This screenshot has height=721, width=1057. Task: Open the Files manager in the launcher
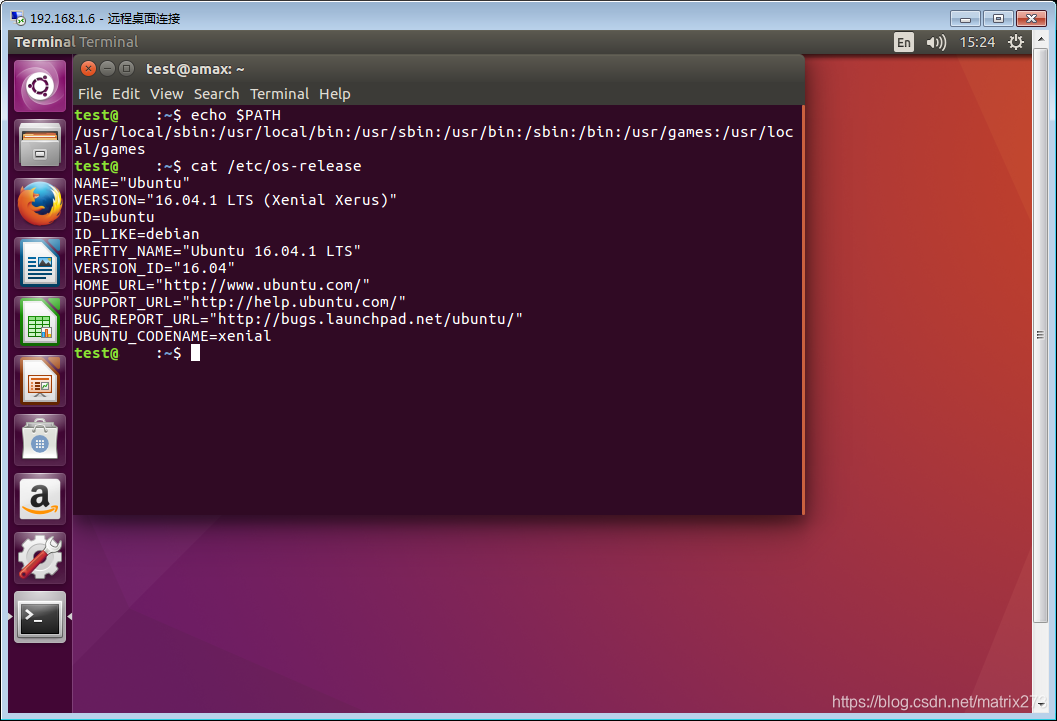[x=40, y=145]
